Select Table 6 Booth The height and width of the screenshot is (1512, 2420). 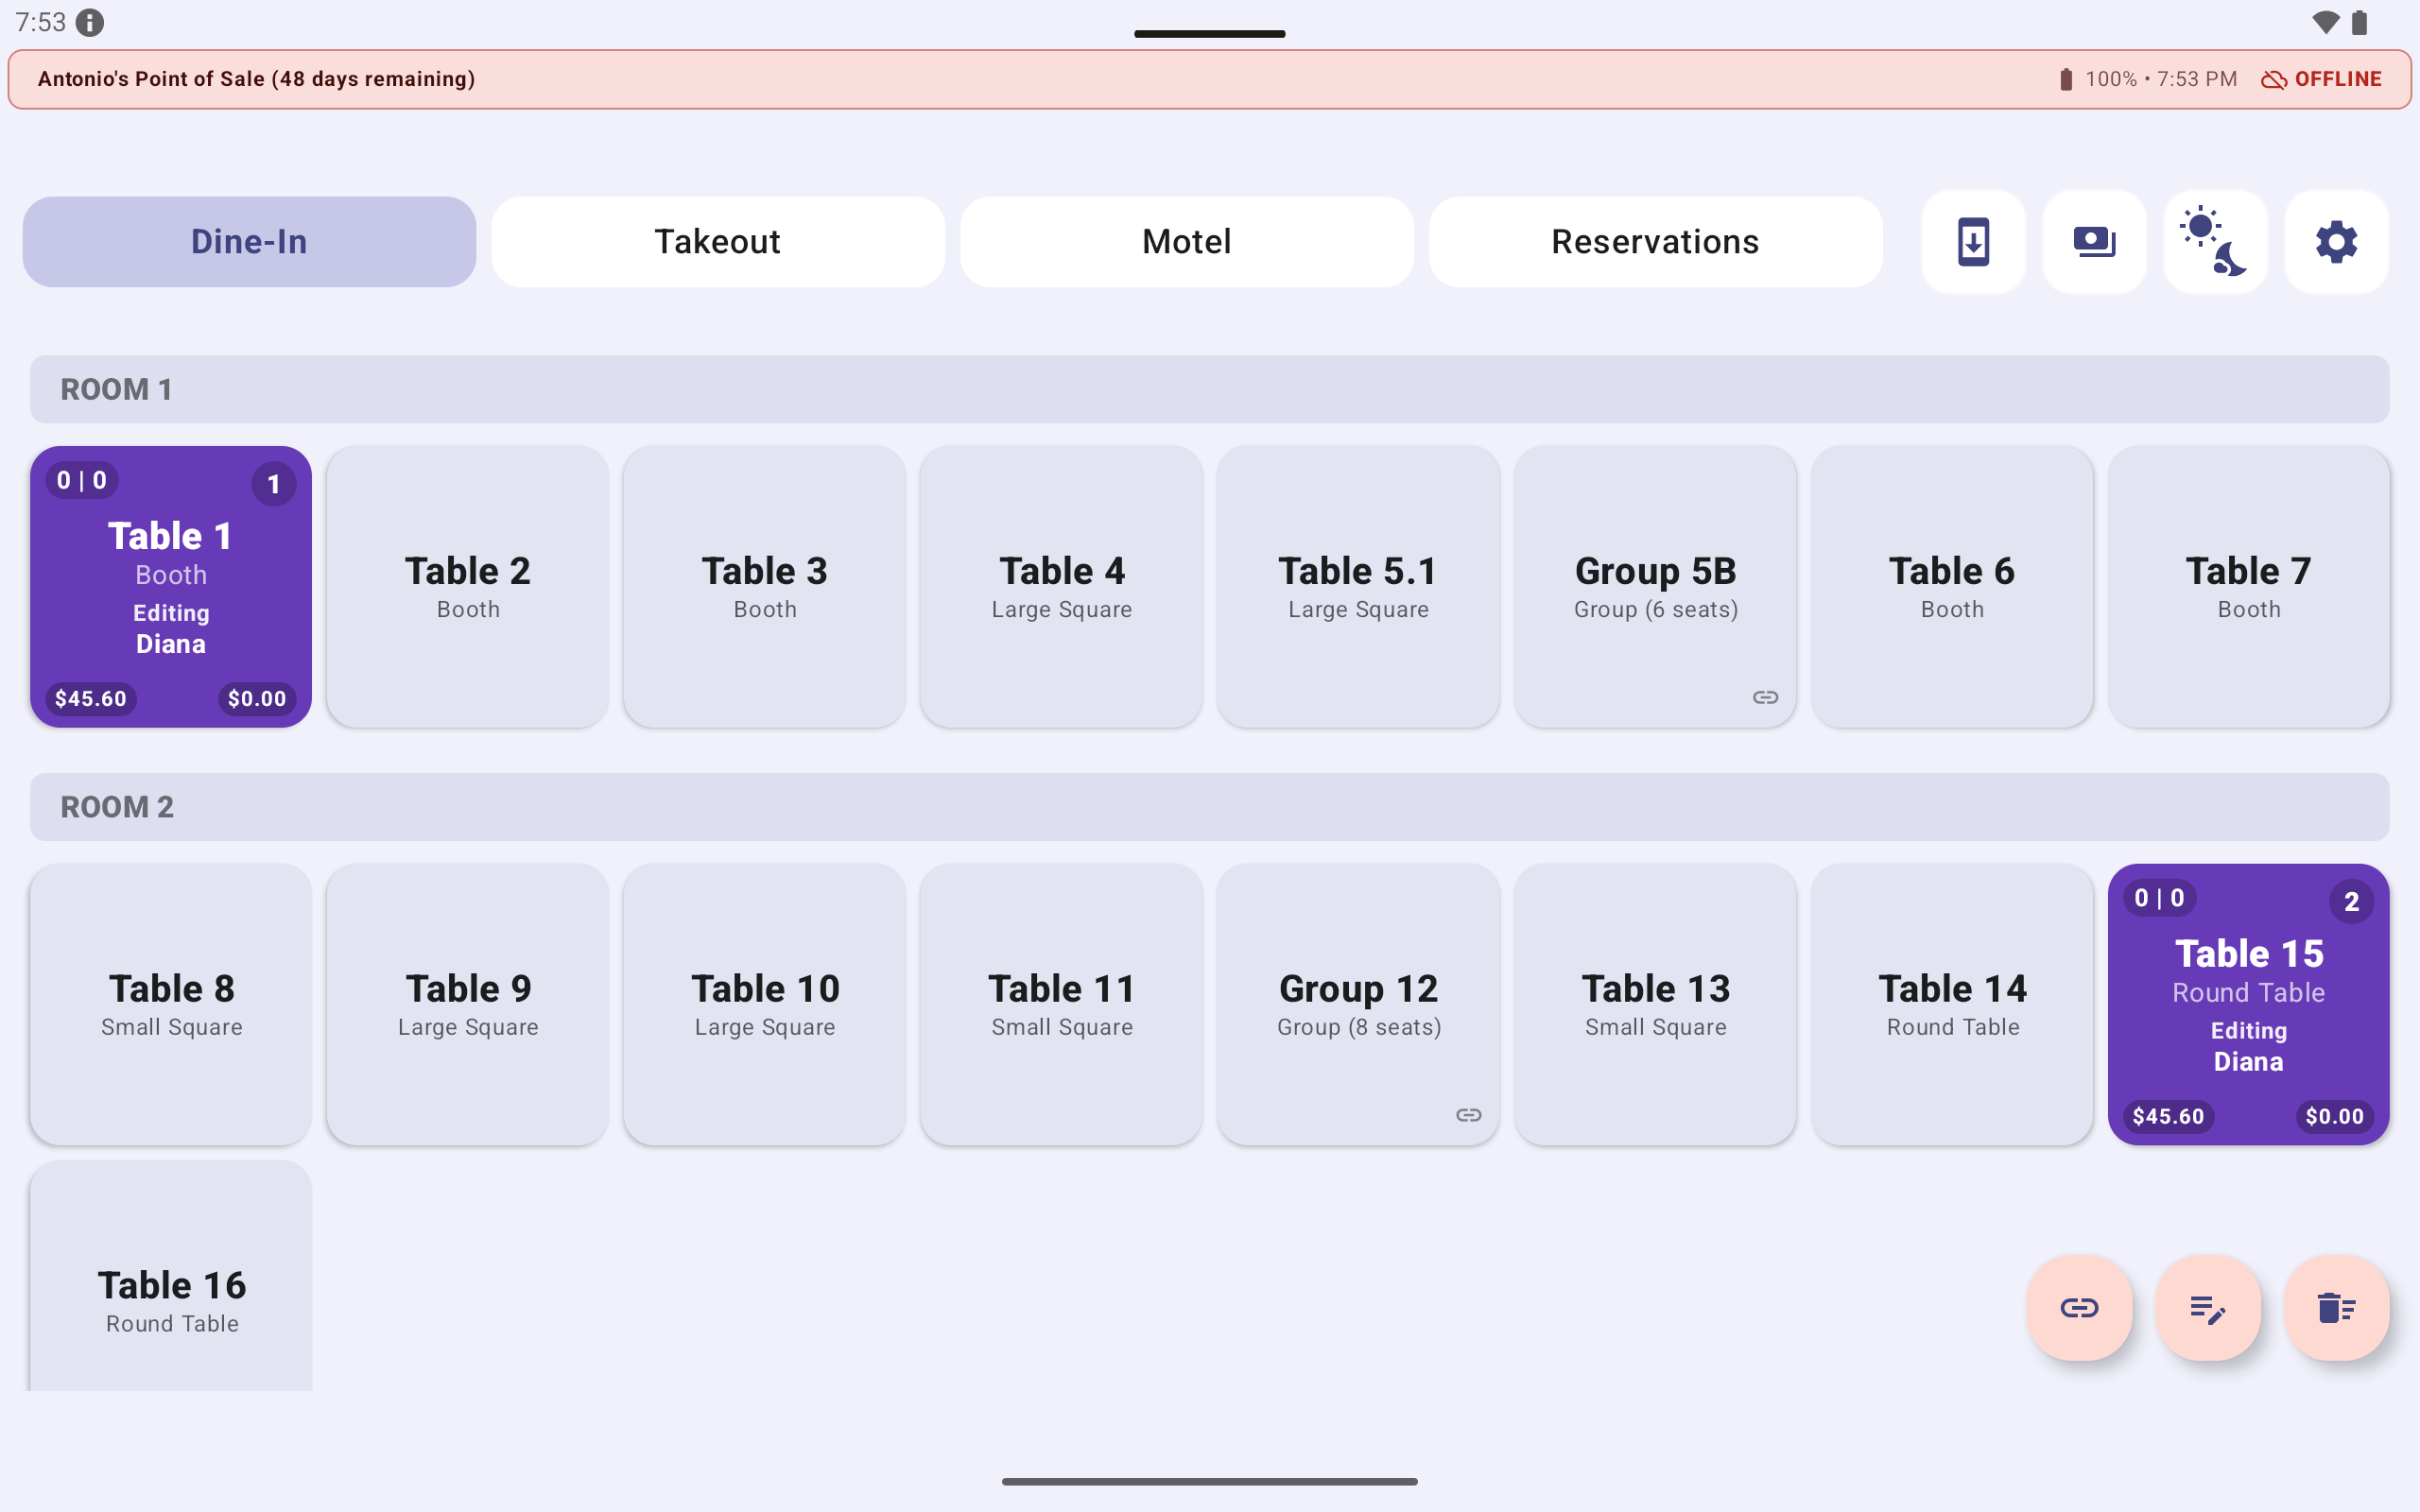point(1952,587)
